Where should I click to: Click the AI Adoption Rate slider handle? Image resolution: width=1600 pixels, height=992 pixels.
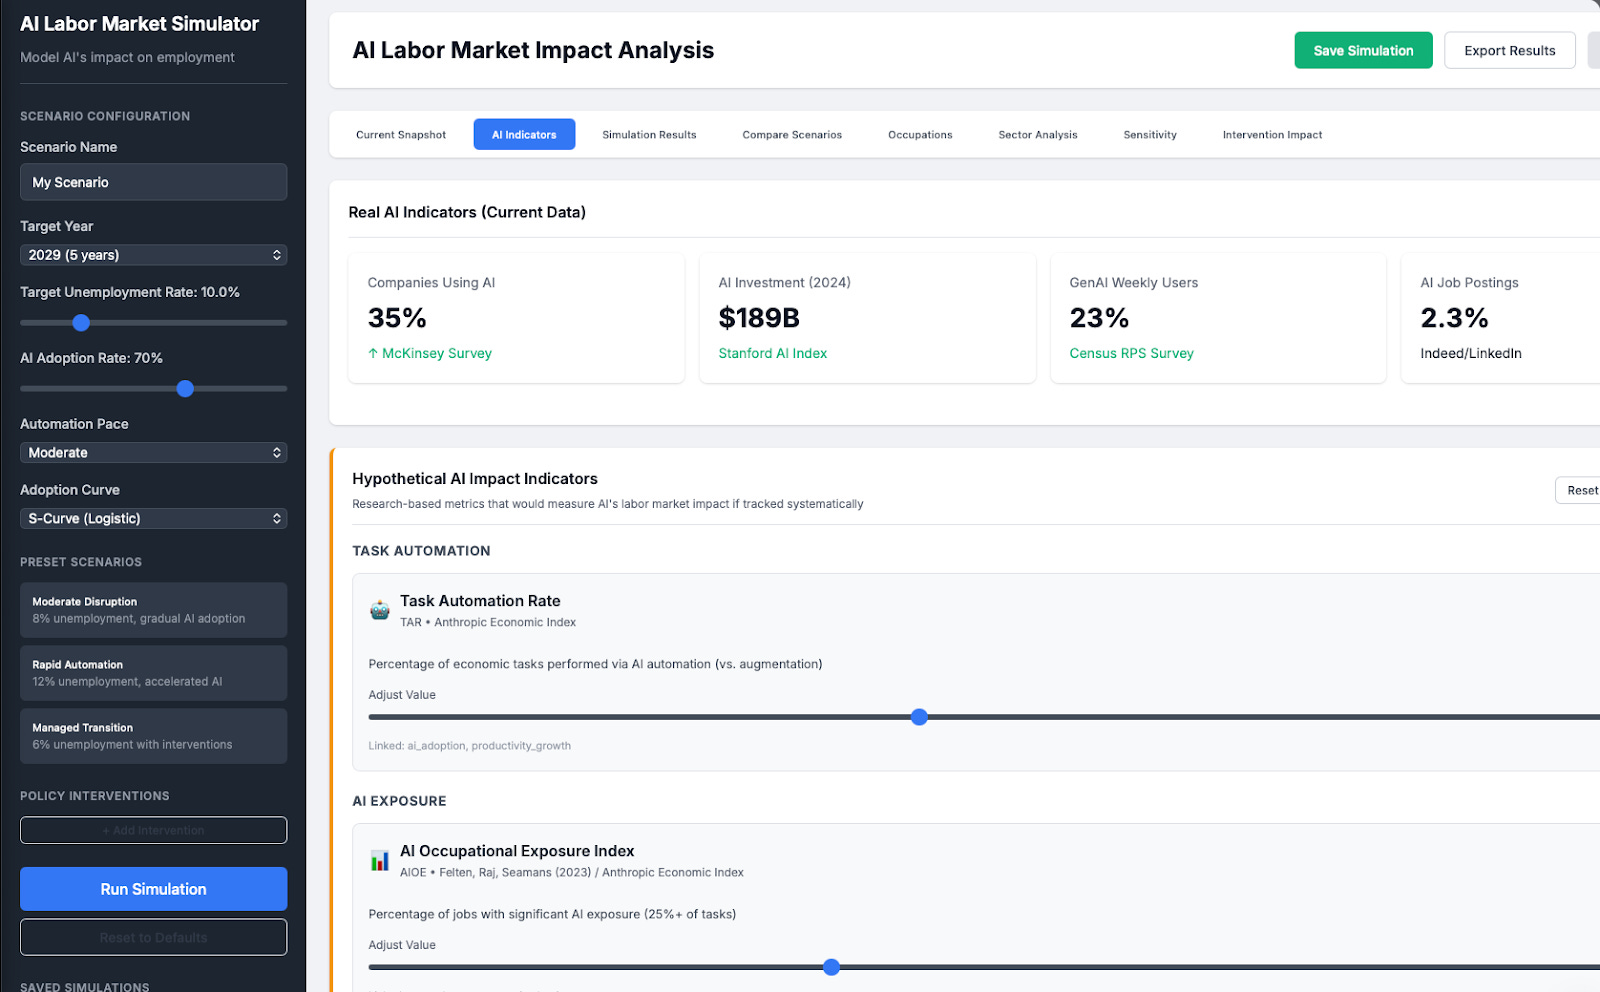coord(185,389)
